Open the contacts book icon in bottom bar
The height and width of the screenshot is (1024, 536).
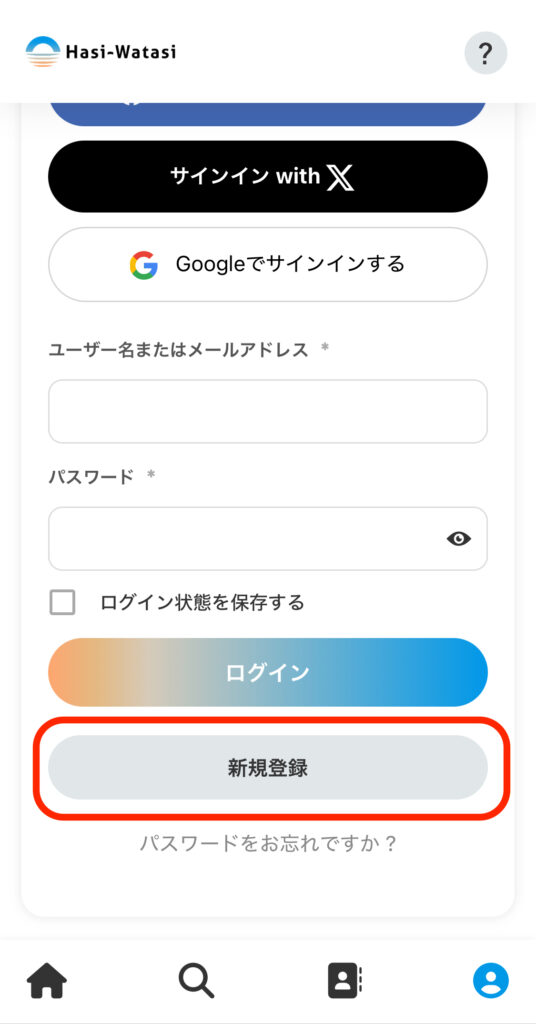(x=345, y=980)
